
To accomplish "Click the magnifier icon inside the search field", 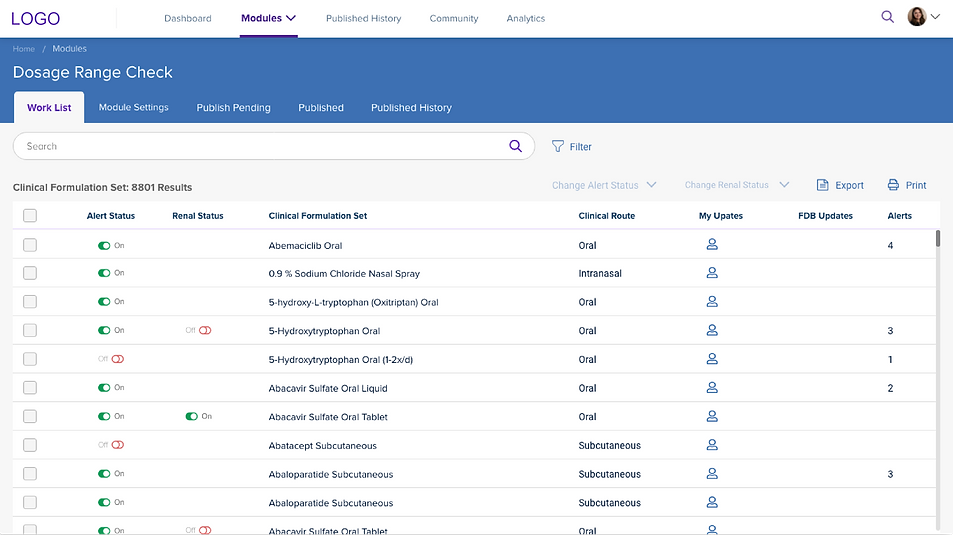I will 515,146.
